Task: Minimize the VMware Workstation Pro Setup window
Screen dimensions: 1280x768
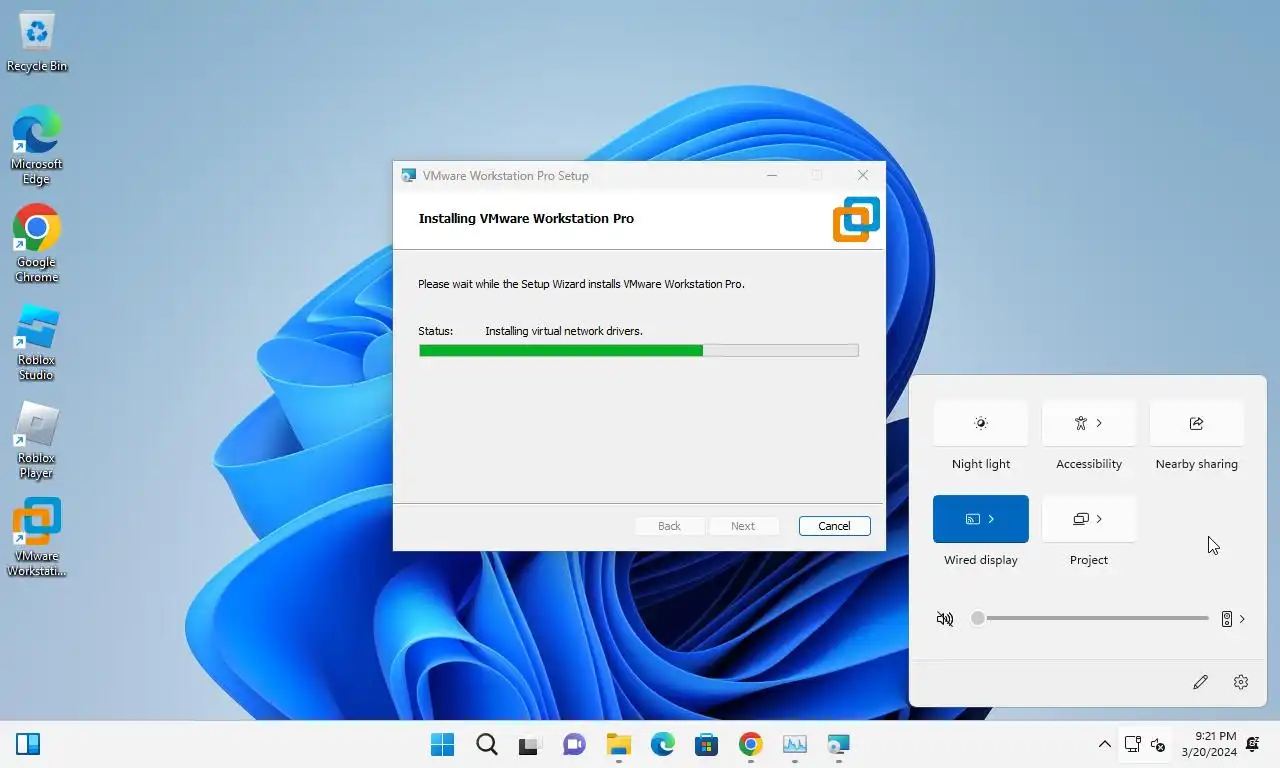Action: click(x=772, y=175)
